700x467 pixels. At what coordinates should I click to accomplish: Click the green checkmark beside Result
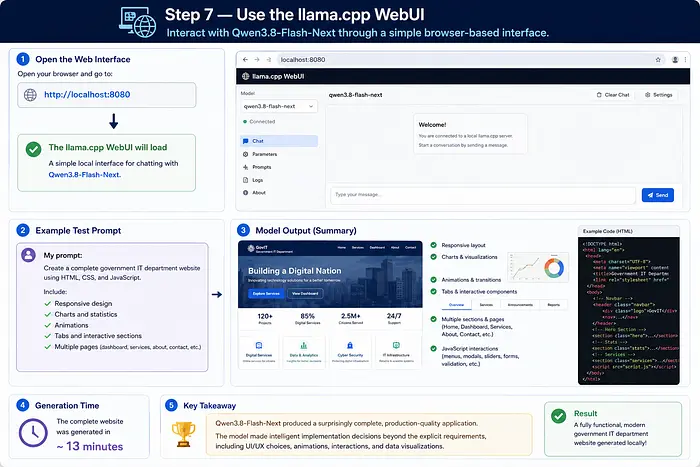point(558,416)
